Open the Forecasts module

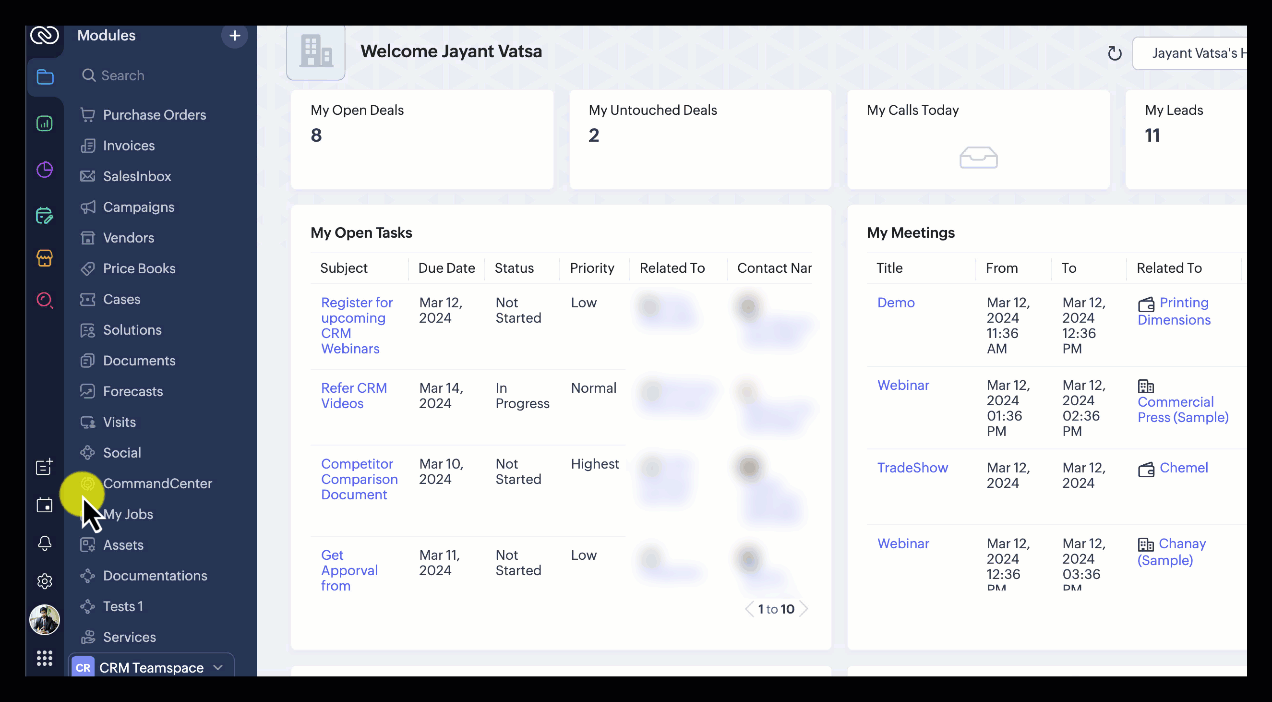pyautogui.click(x=132, y=391)
